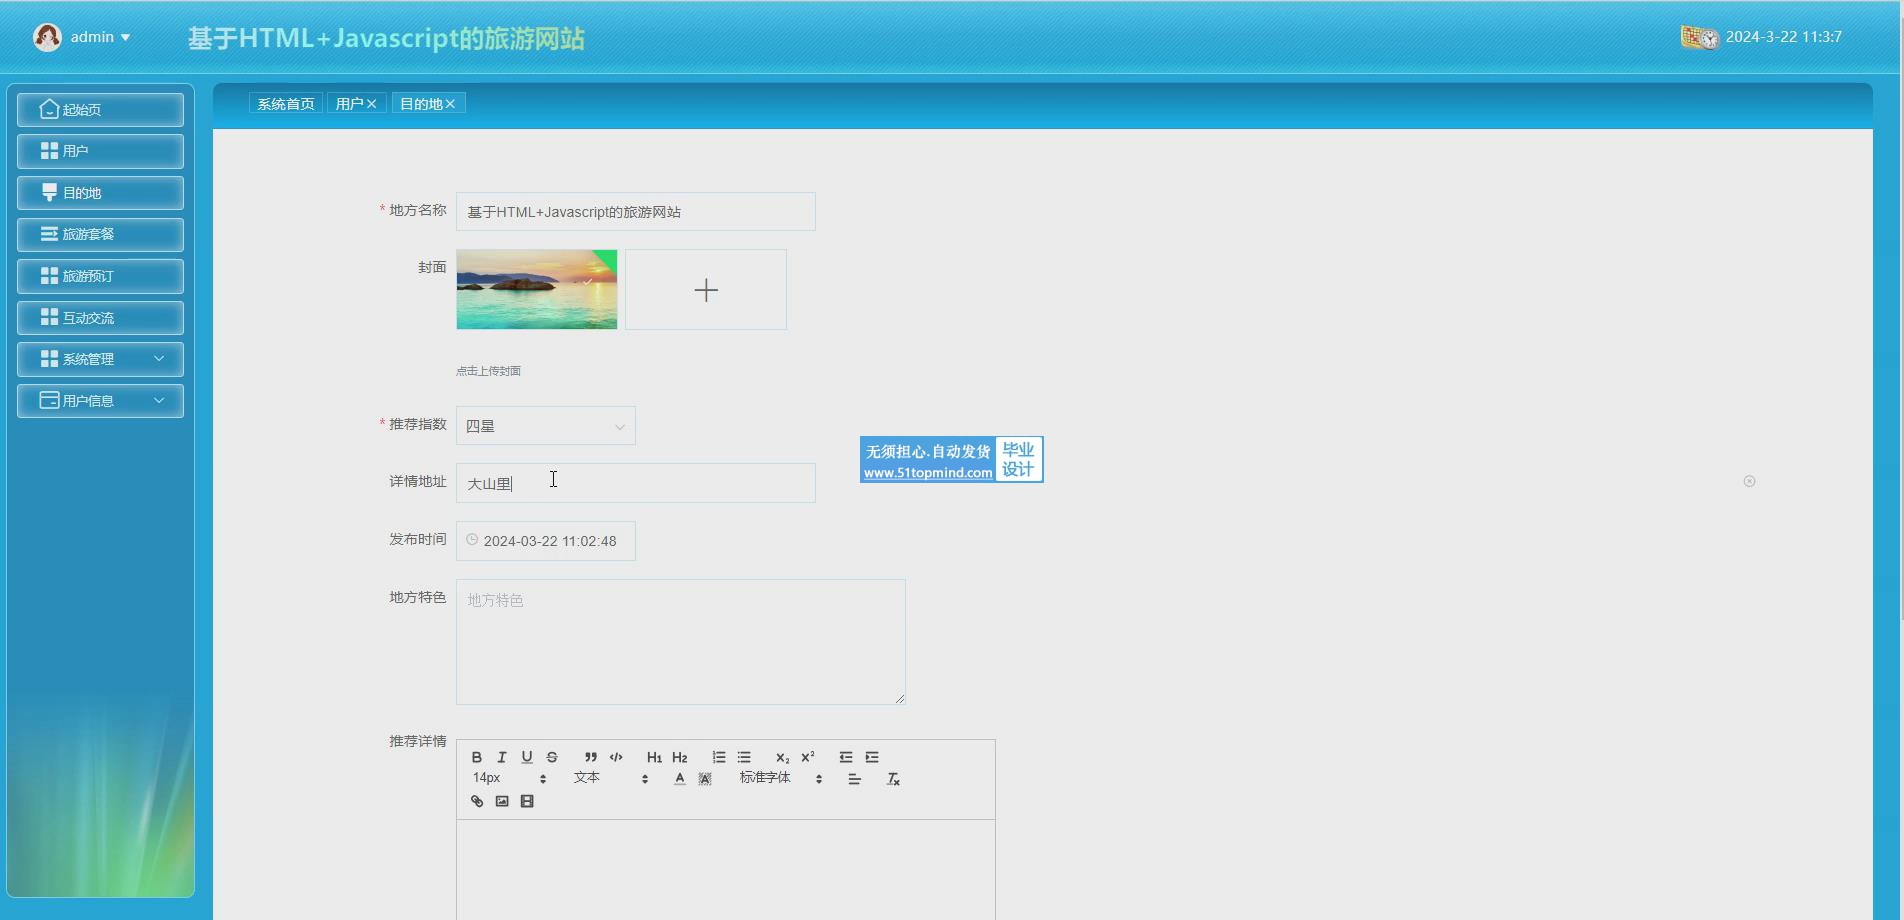Select the uploaded sunset cover thumbnail

(537, 290)
